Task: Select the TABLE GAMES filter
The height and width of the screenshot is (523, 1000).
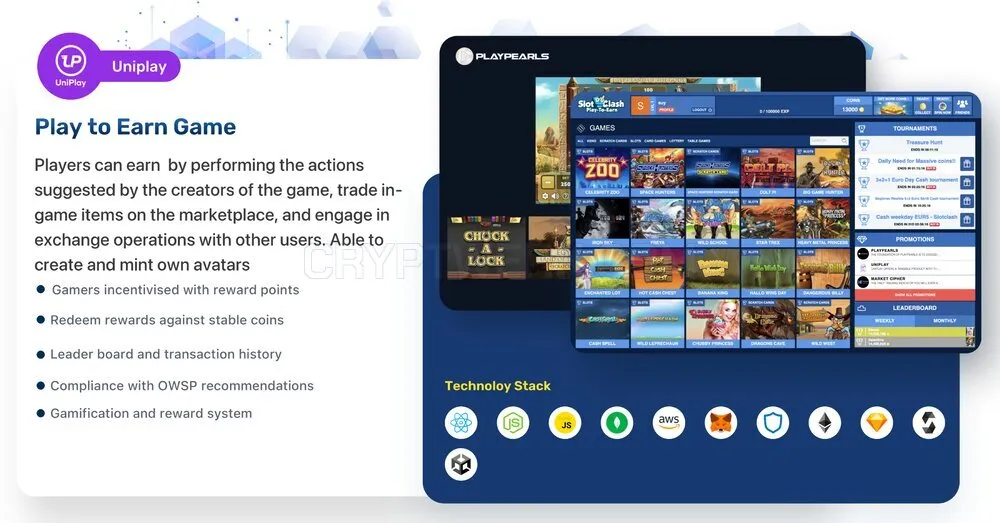Action: pos(699,141)
